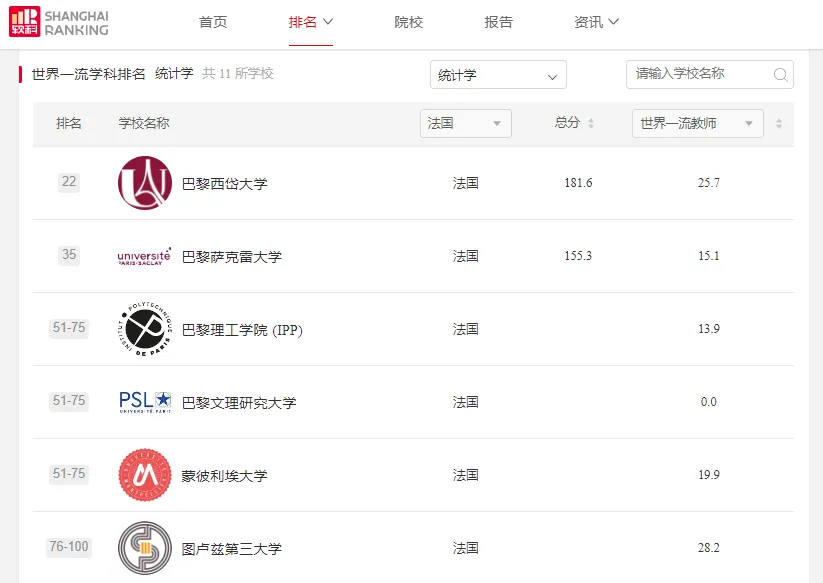Click the Montpellier university red logo
This screenshot has width=823, height=583.
[145, 475]
